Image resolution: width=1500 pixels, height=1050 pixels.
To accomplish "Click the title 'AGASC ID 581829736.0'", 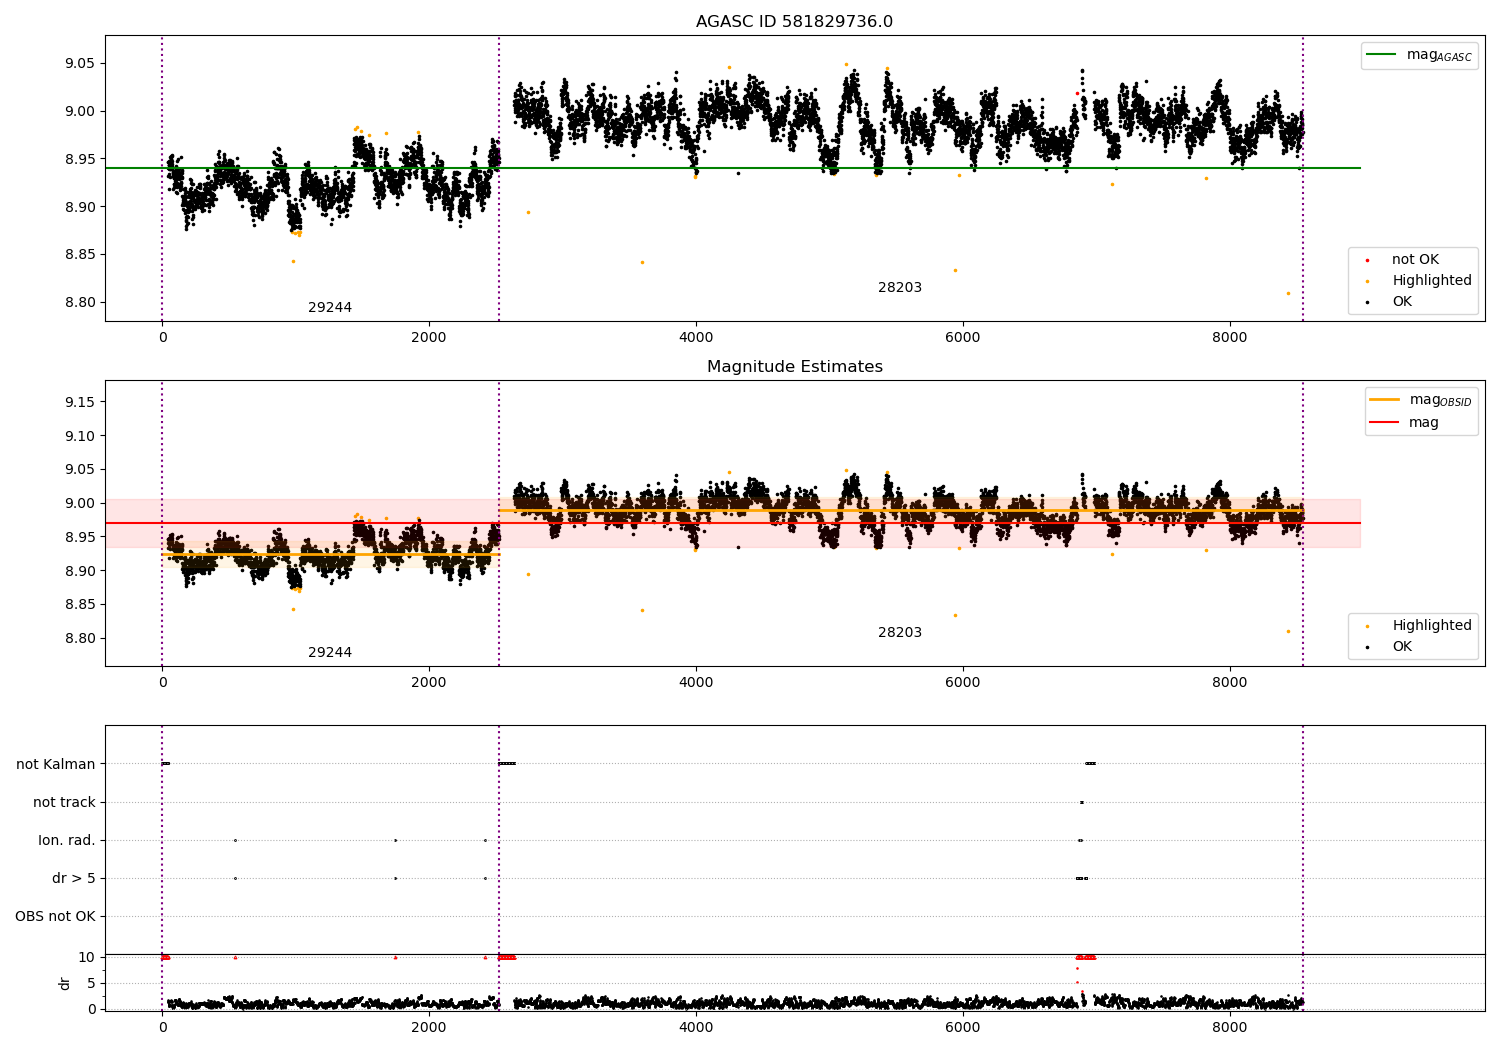I will pyautogui.click(x=794, y=22).
